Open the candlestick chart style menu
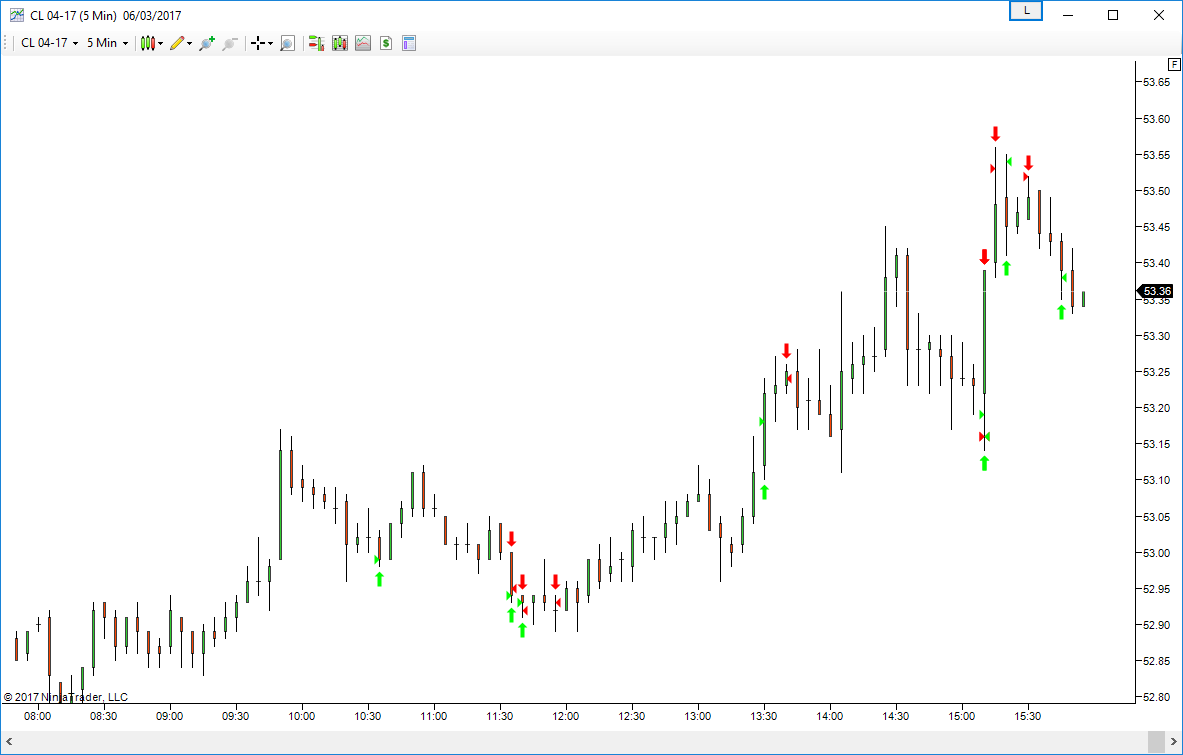Viewport: 1183px width, 755px height. 152,43
